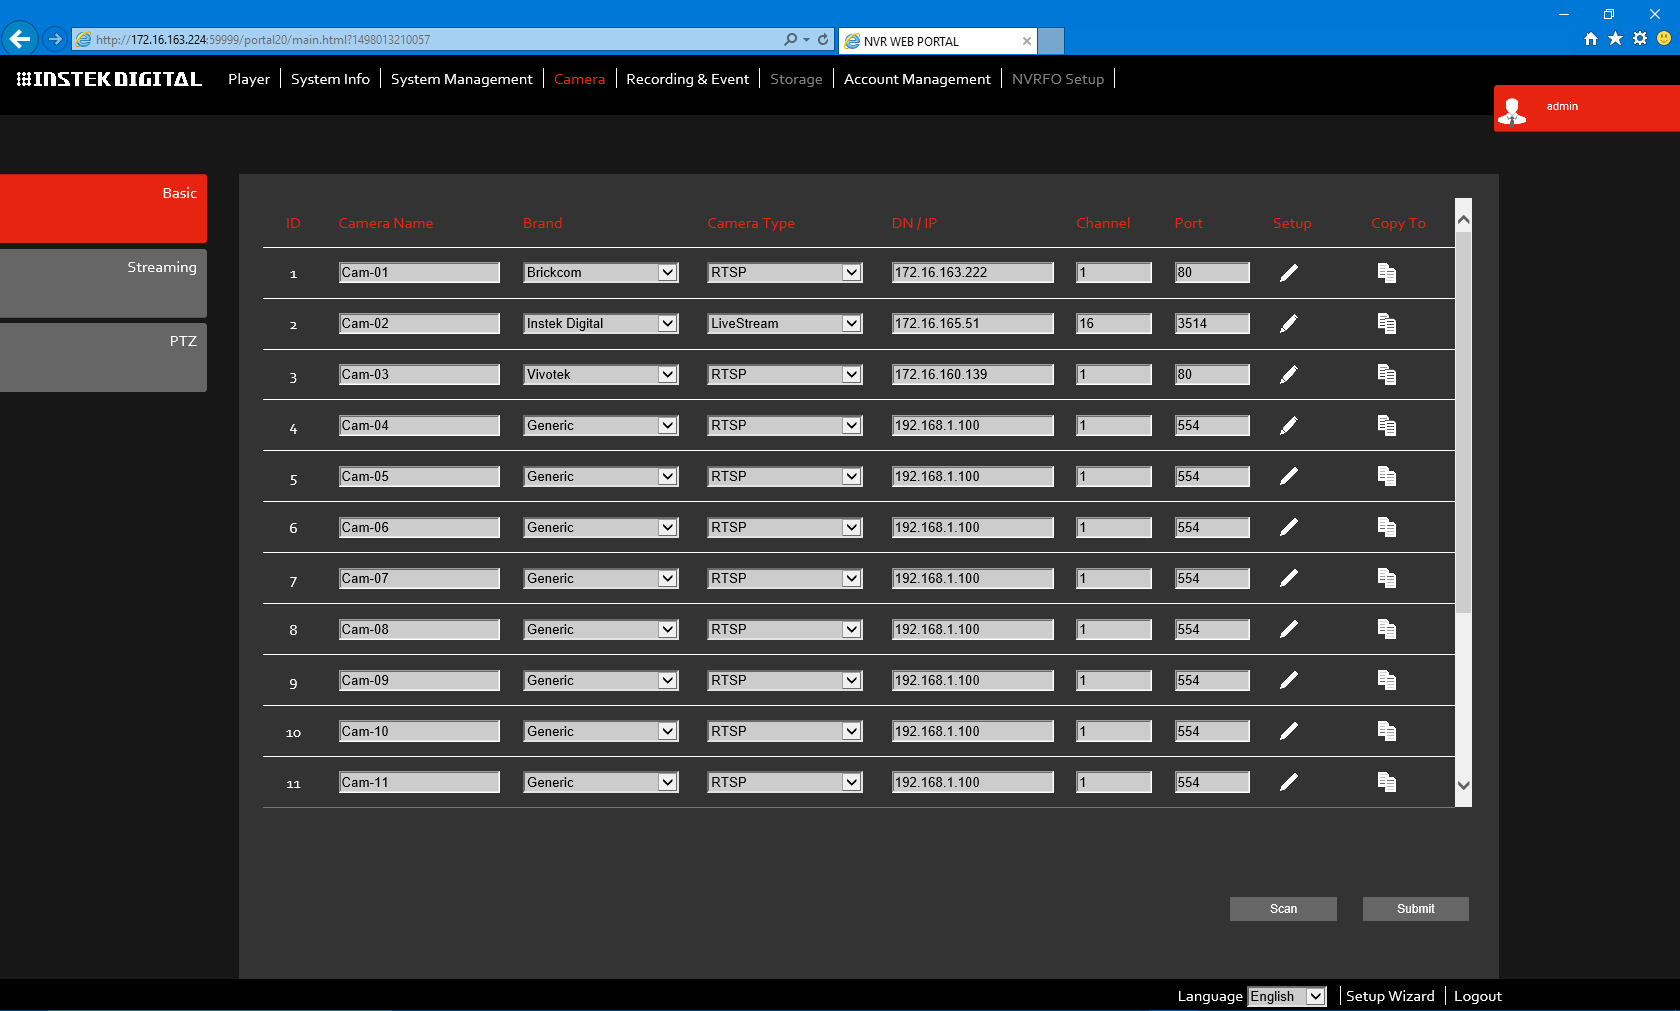Open pencil setup icon for Cam-11
The height and width of the screenshot is (1011, 1680).
click(x=1289, y=782)
